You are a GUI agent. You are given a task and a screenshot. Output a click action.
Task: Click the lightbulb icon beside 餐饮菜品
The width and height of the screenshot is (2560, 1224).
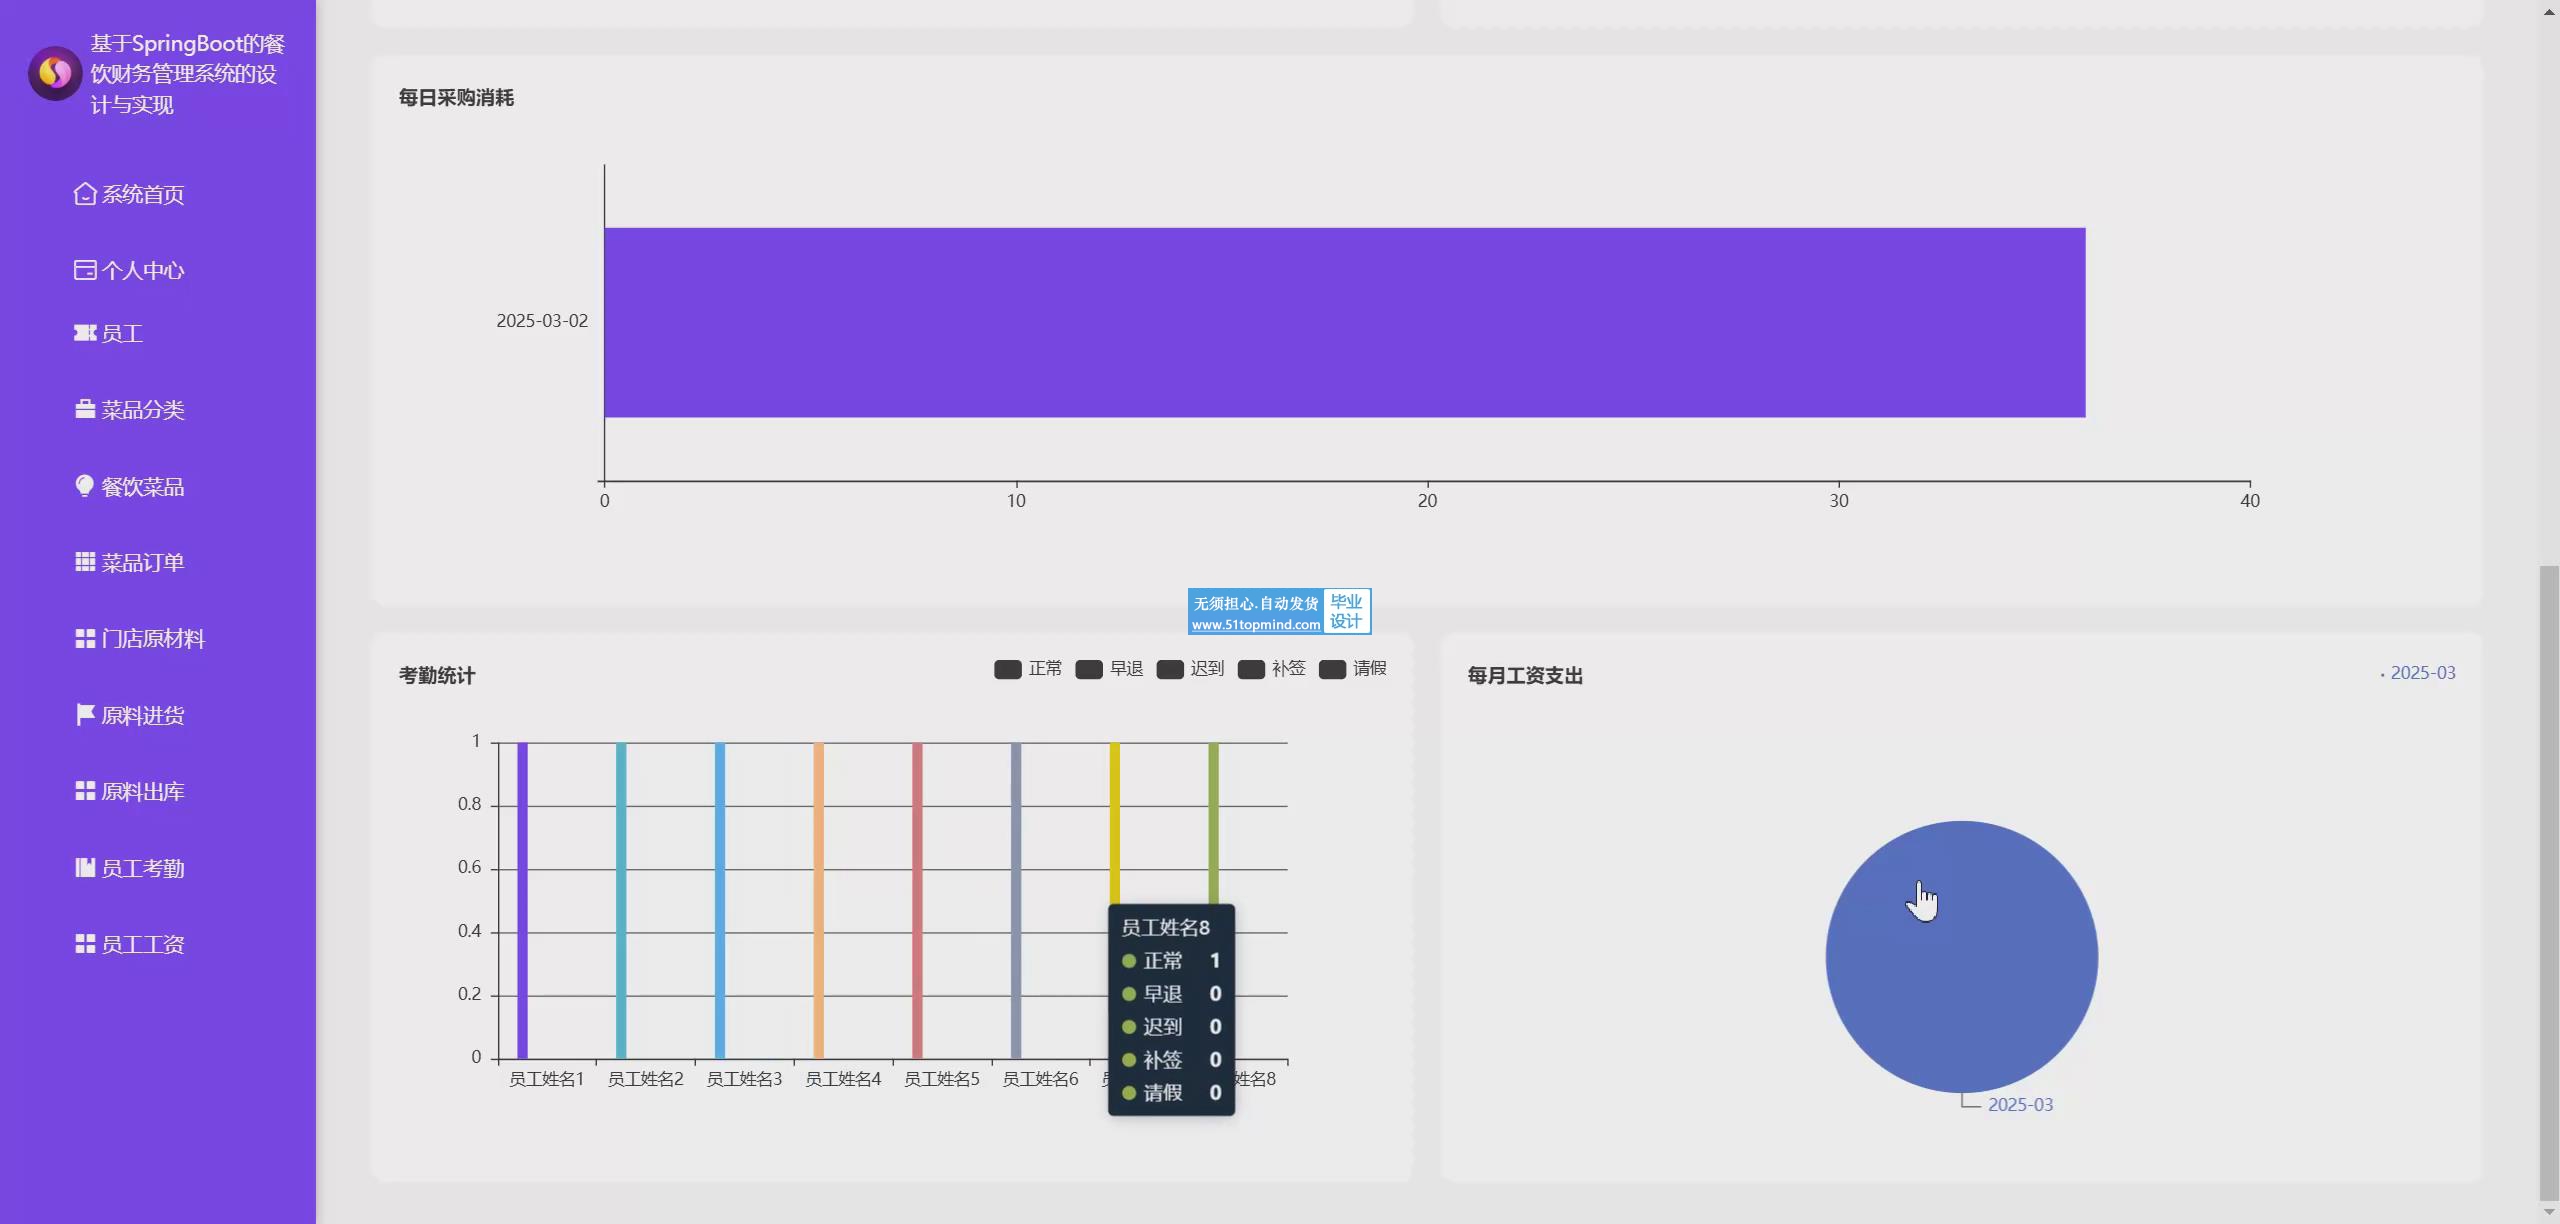pos(85,486)
